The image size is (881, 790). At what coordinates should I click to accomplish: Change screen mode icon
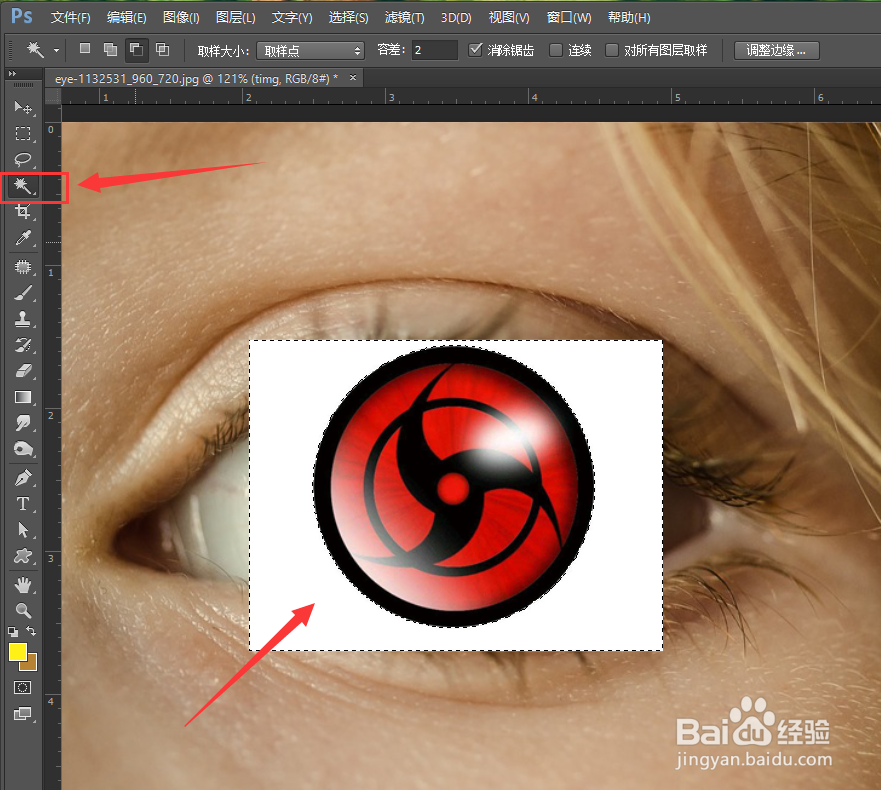(x=22, y=714)
